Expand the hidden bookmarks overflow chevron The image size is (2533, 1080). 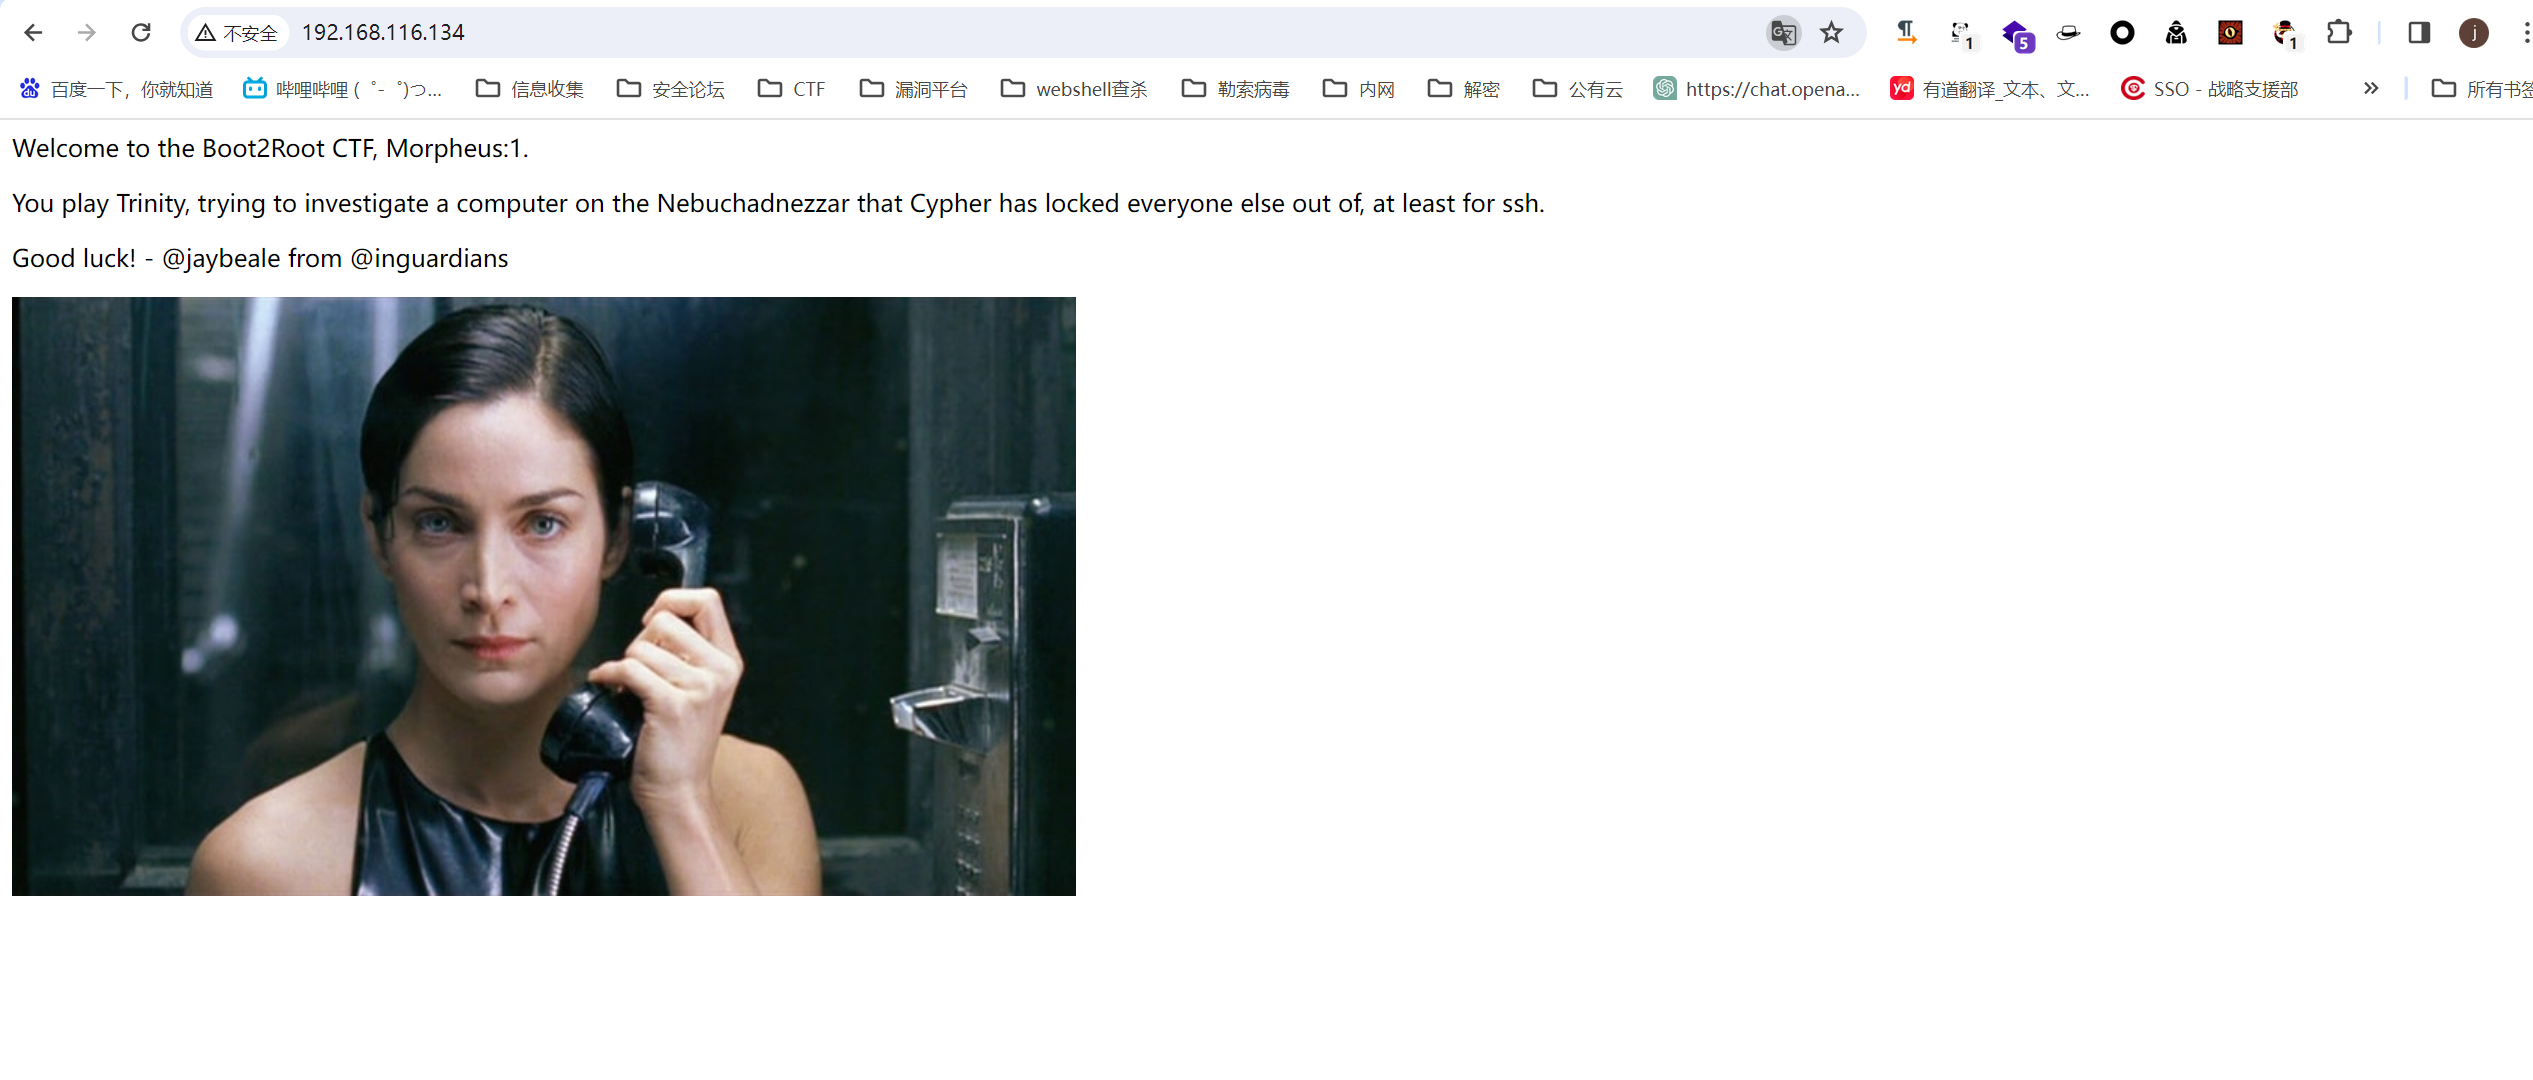[x=2371, y=89]
